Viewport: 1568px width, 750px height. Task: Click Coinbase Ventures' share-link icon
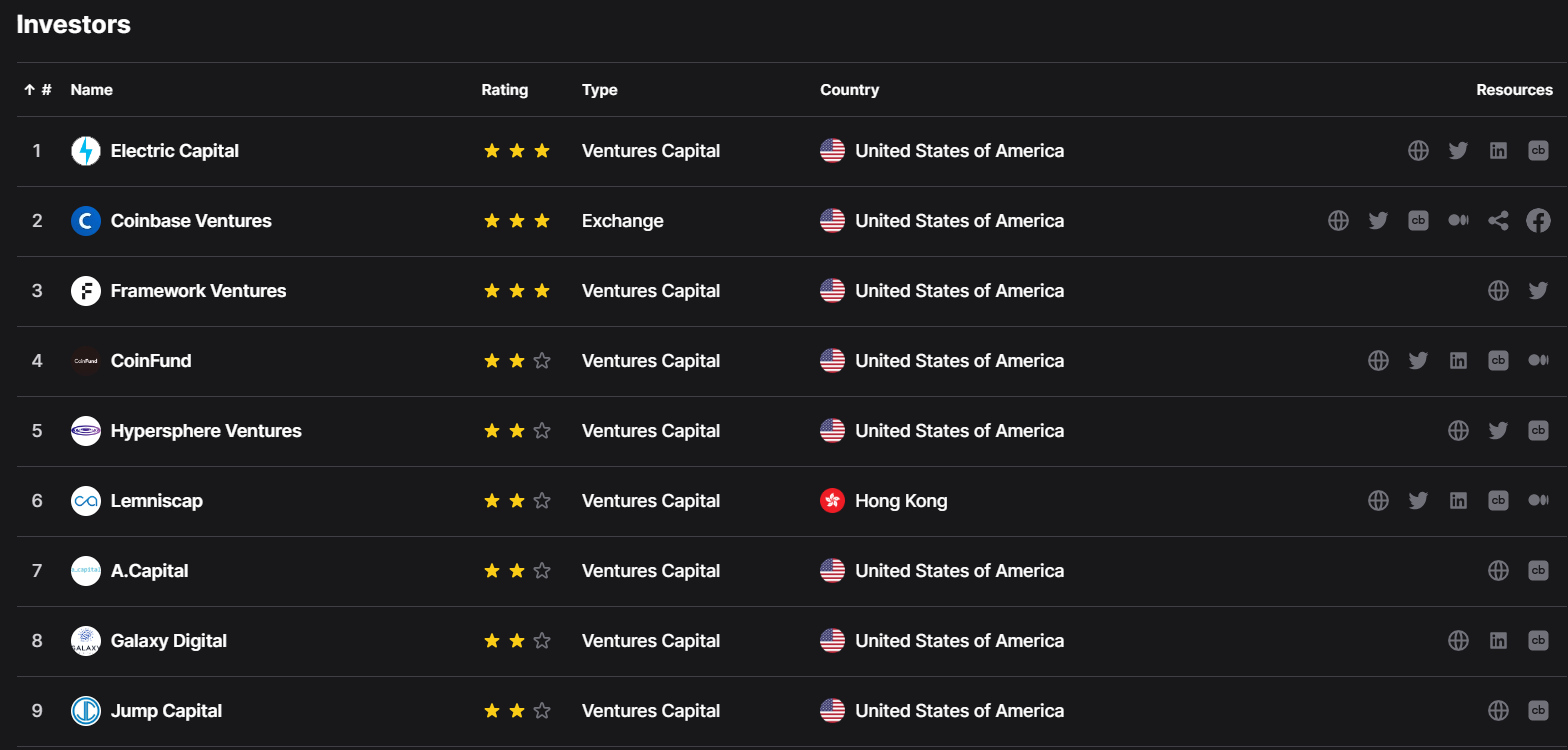pos(1498,221)
